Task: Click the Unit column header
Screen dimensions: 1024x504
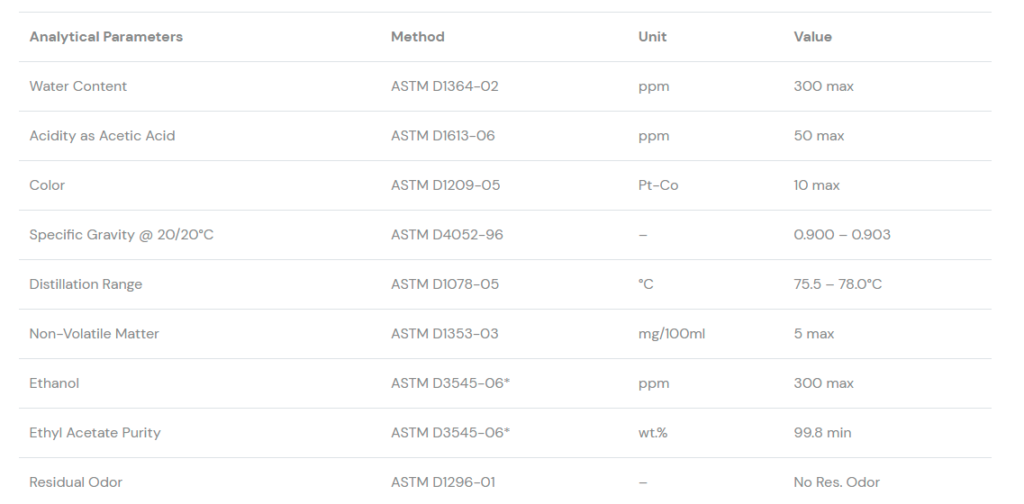Action: point(652,37)
